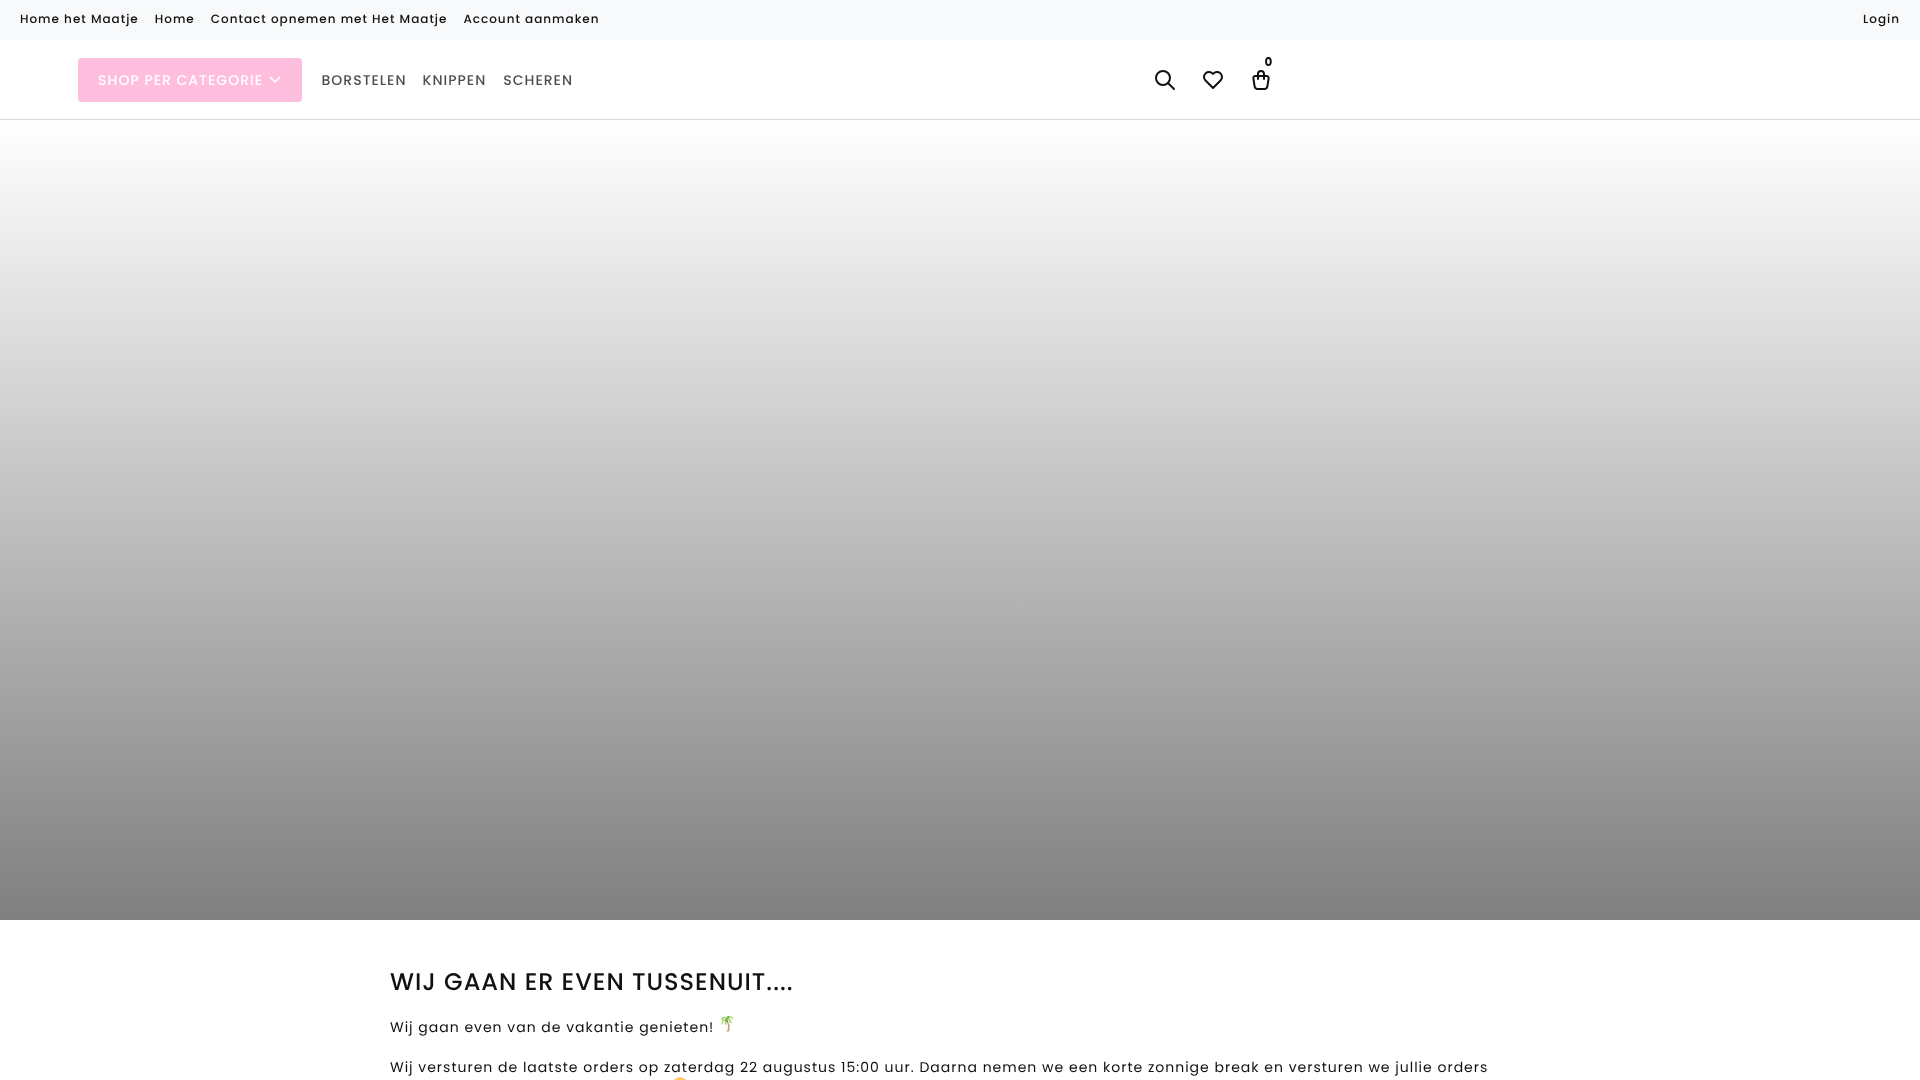Screen dimensions: 1920x1080
Task: Open Contact opnemen met Het Maatje
Action: 329,19
